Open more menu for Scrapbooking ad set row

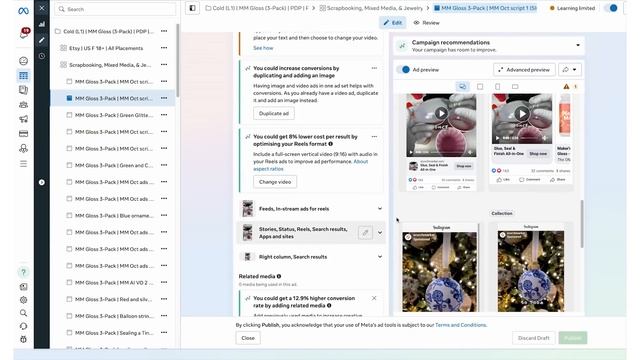click(164, 64)
